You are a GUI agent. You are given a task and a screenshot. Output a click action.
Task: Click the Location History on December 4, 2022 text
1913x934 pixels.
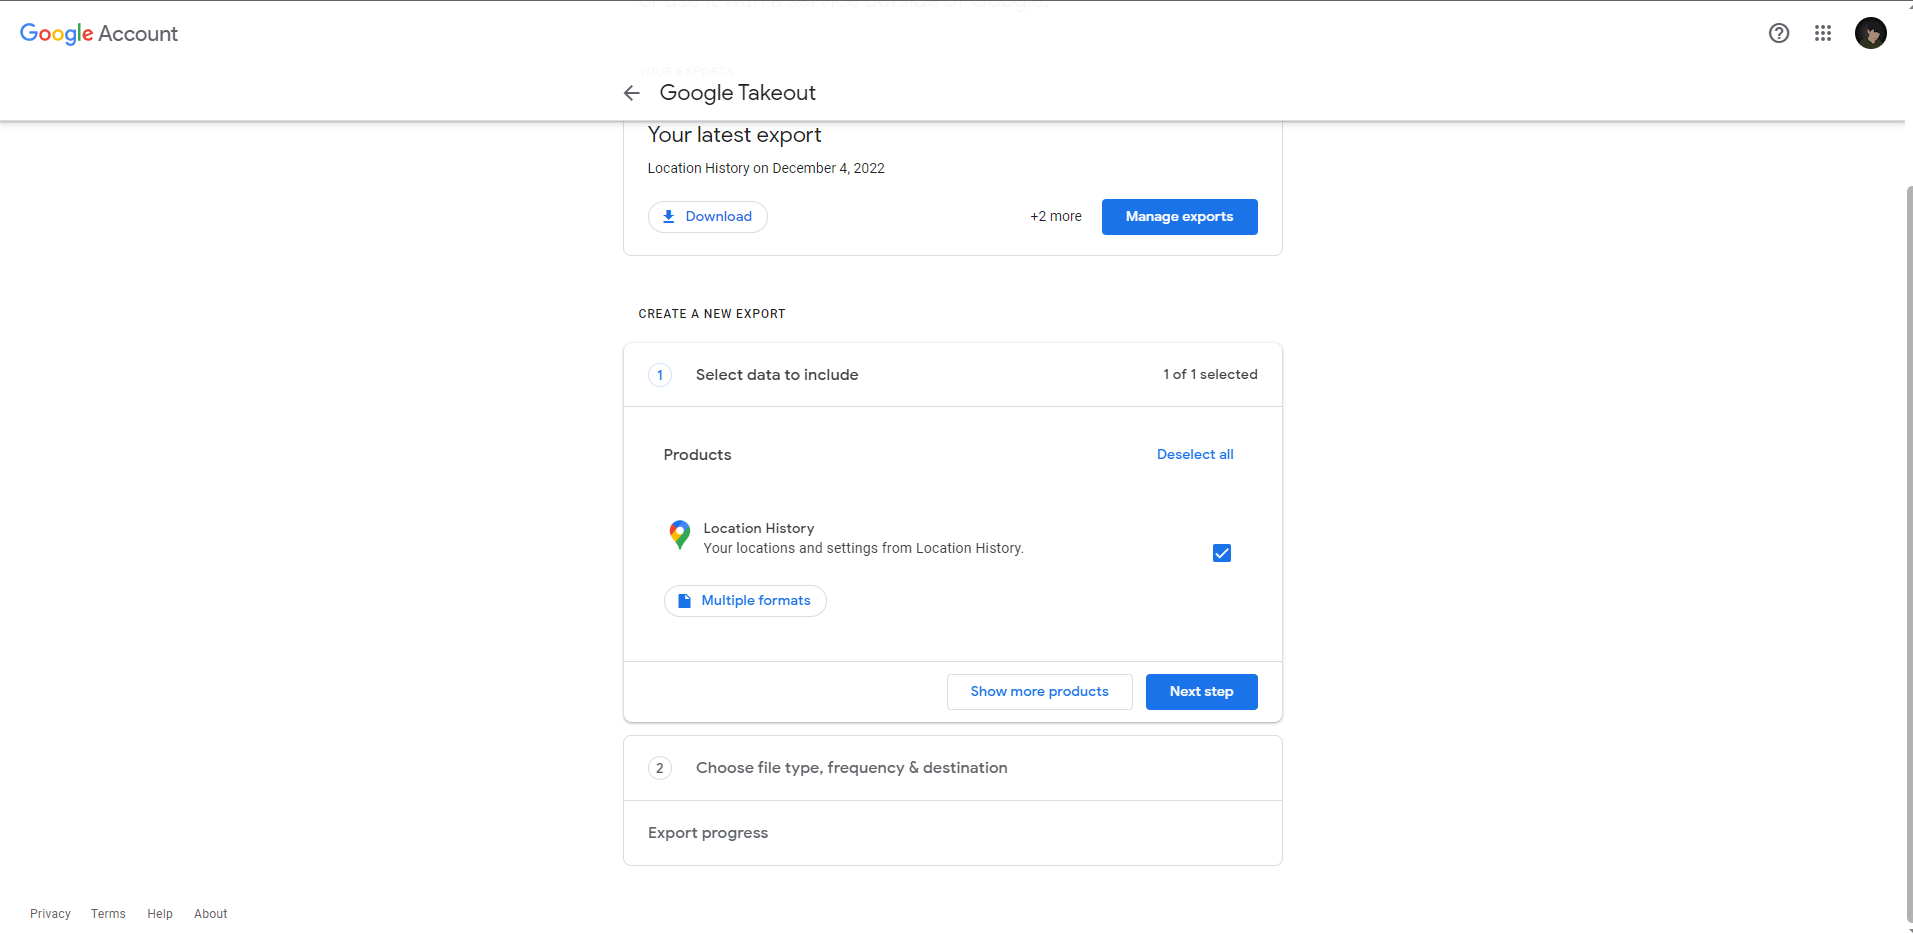(766, 169)
